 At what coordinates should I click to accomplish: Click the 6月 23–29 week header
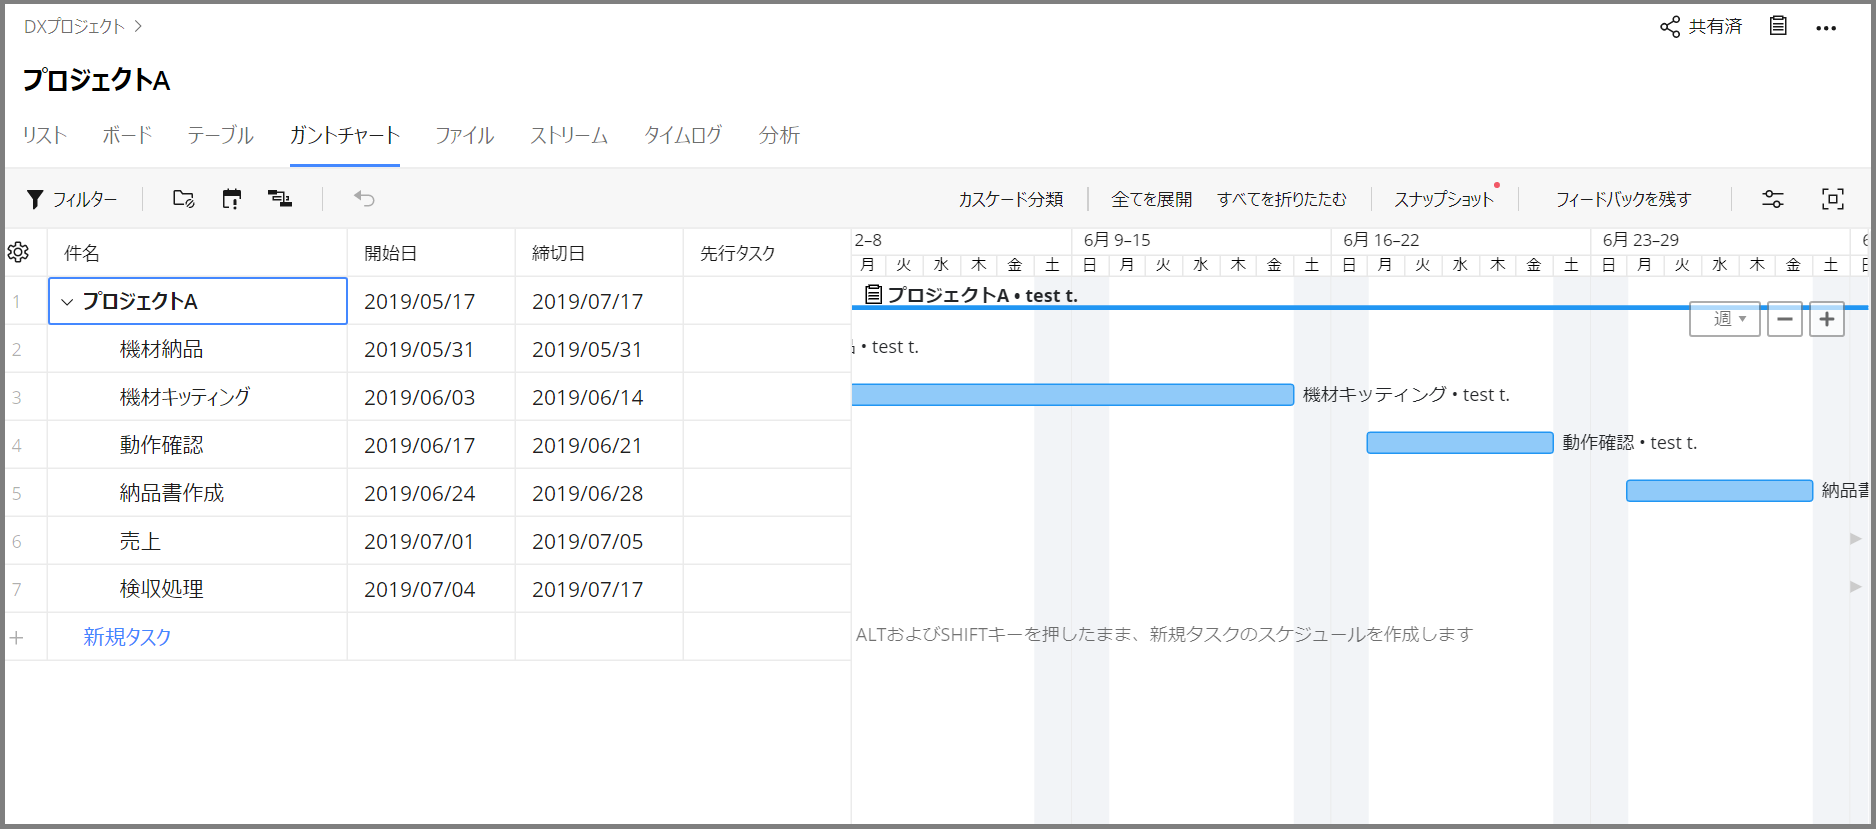pyautogui.click(x=1640, y=240)
